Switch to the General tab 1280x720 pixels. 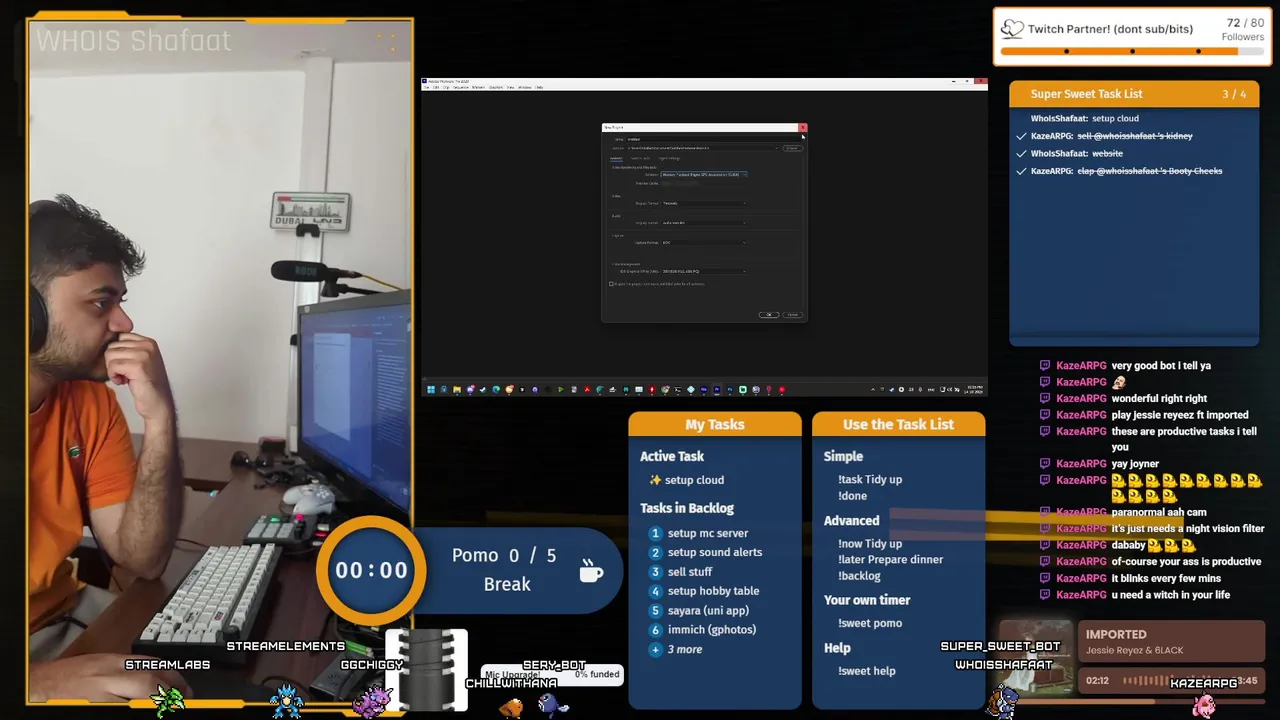point(616,158)
